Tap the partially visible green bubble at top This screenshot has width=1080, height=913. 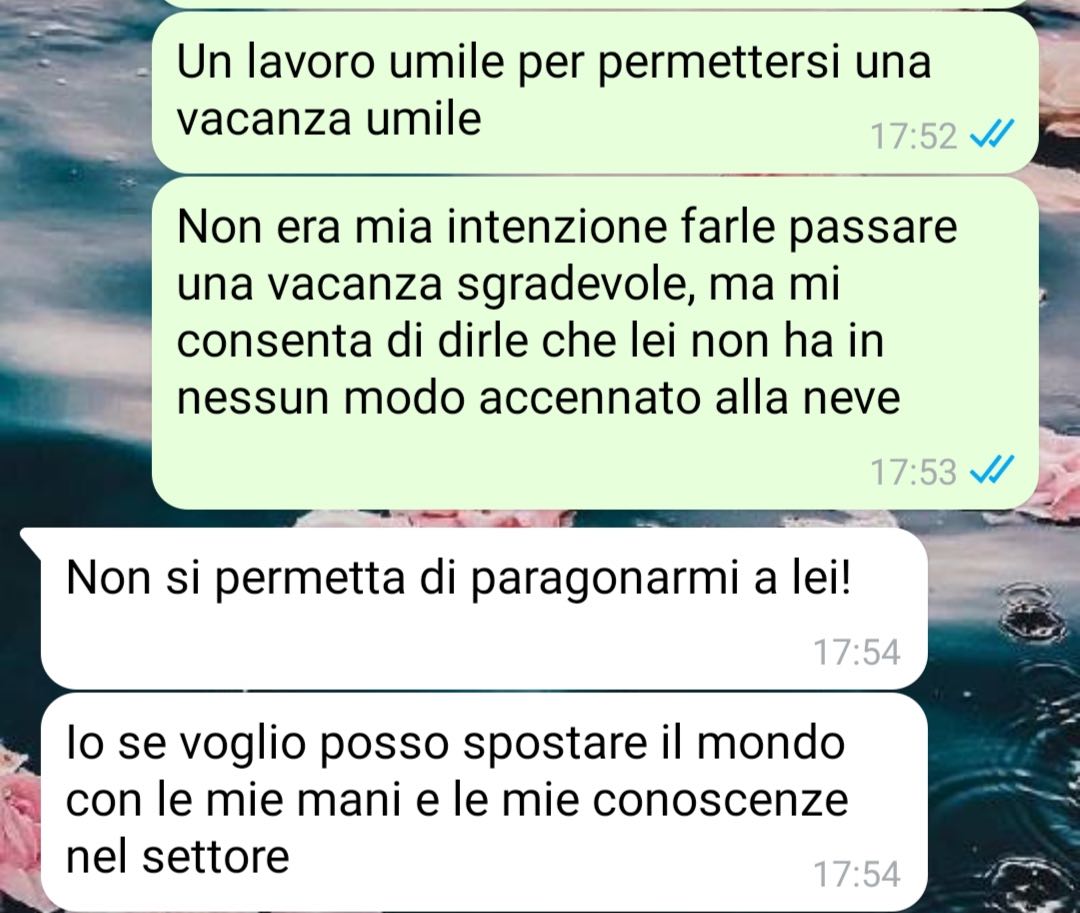coord(595,3)
